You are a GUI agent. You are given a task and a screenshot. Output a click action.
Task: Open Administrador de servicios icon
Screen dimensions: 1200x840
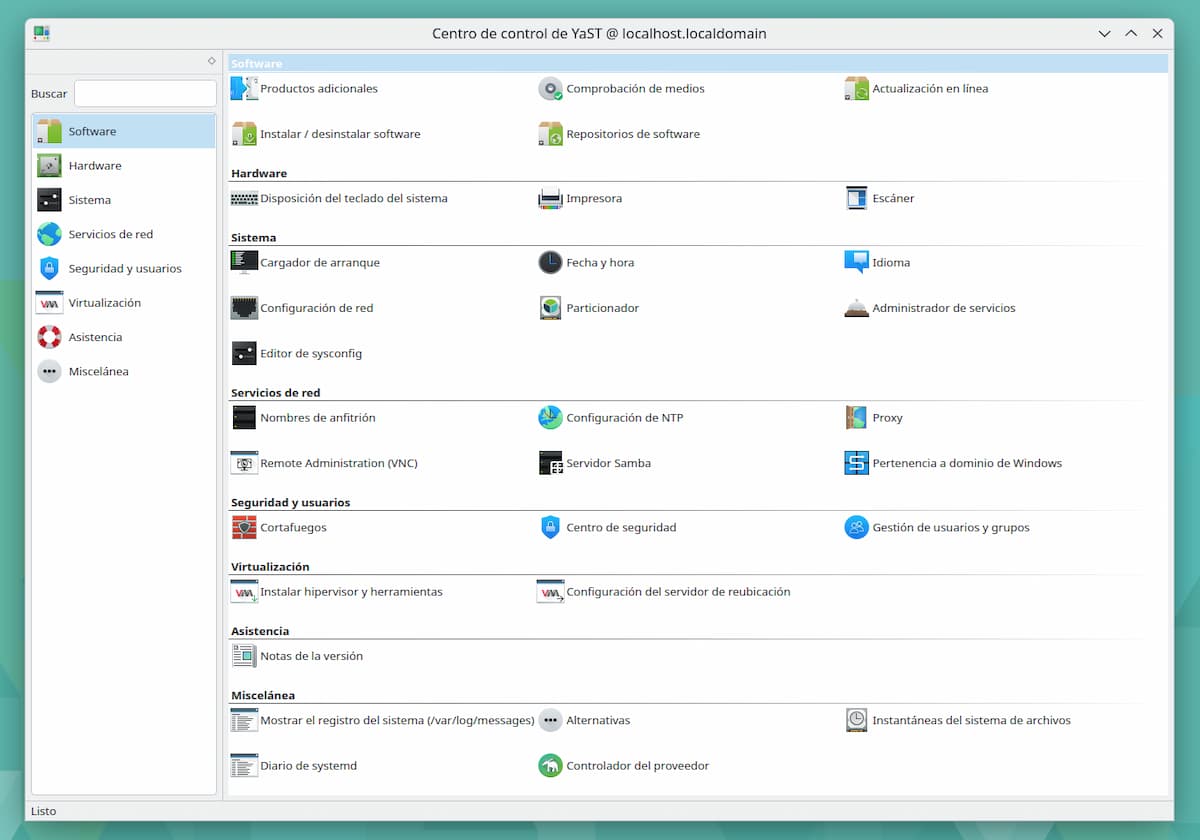coord(856,308)
